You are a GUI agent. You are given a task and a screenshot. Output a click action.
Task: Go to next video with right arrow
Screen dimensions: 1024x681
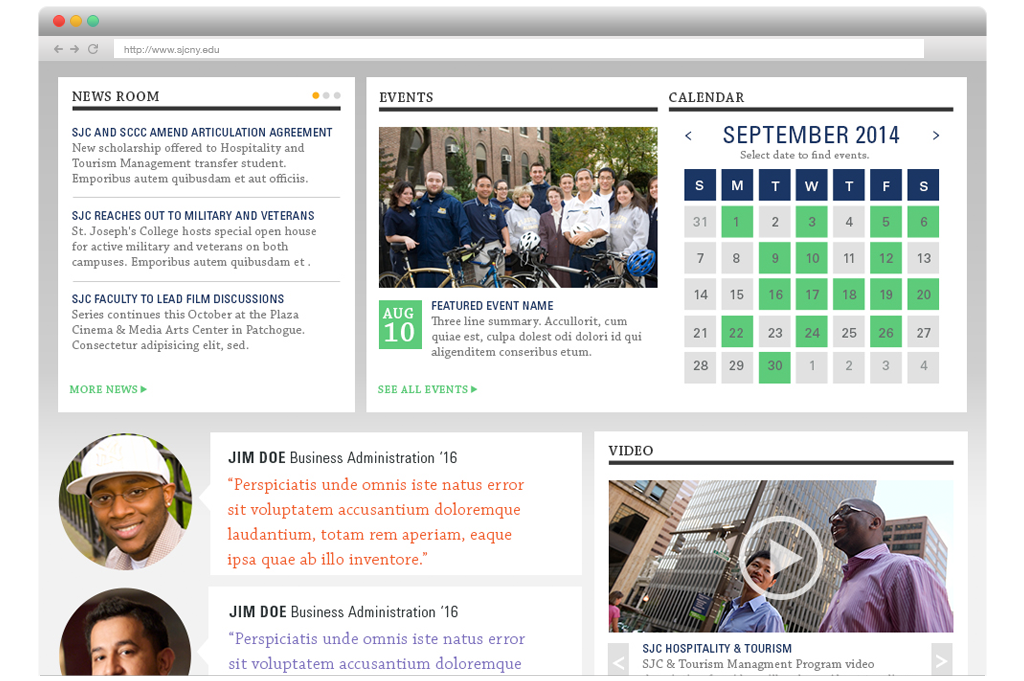click(x=941, y=661)
